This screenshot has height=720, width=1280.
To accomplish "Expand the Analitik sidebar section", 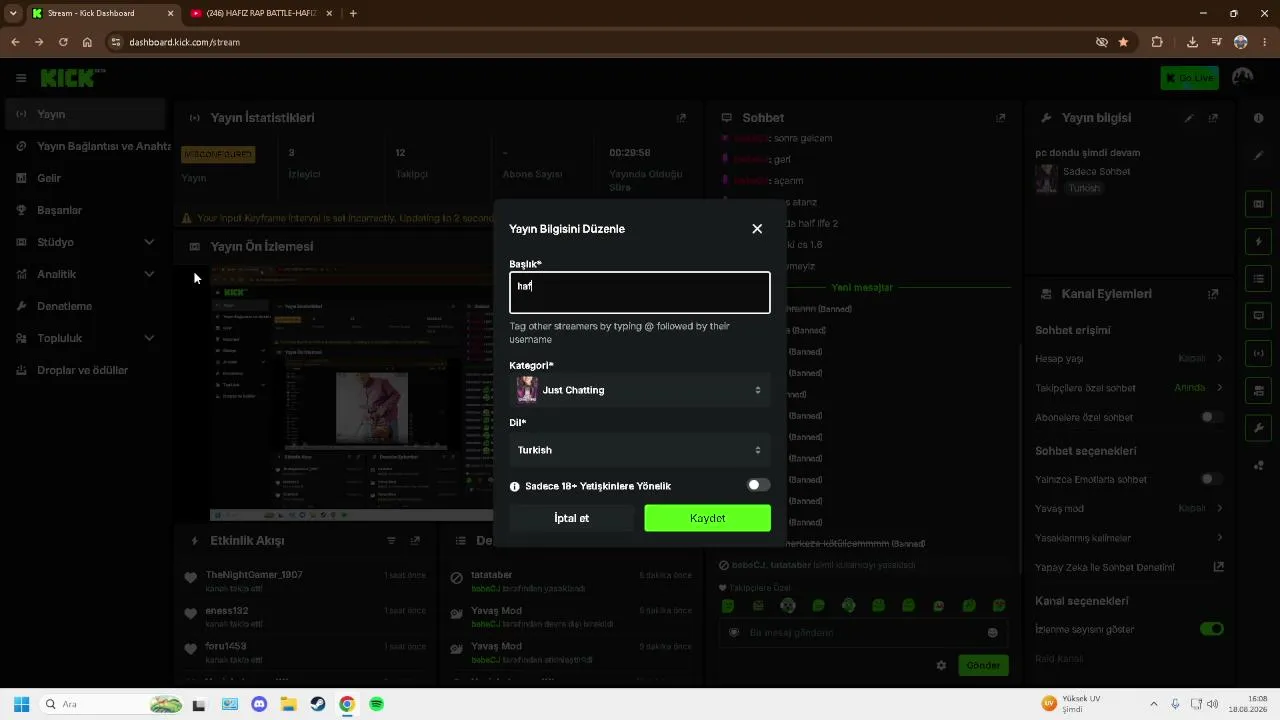I will 149,274.
